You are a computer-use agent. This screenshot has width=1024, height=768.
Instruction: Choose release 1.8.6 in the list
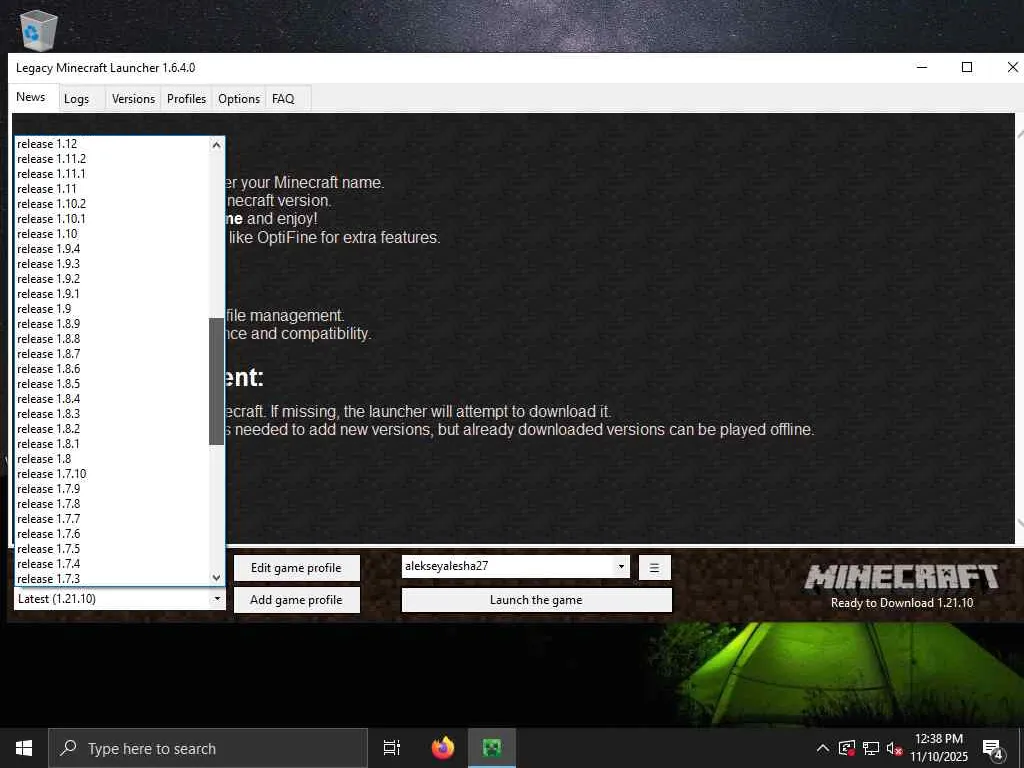[x=112, y=369]
